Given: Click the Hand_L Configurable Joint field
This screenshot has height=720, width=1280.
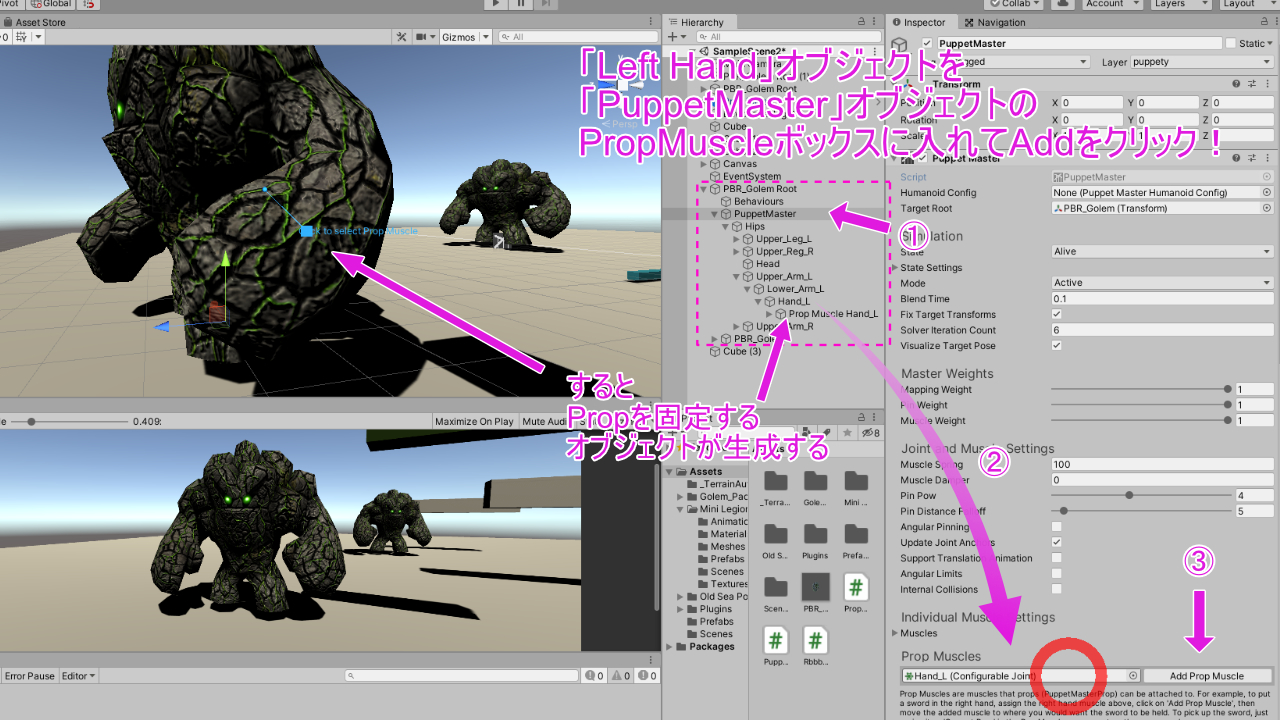Looking at the screenshot, I should 1020,676.
